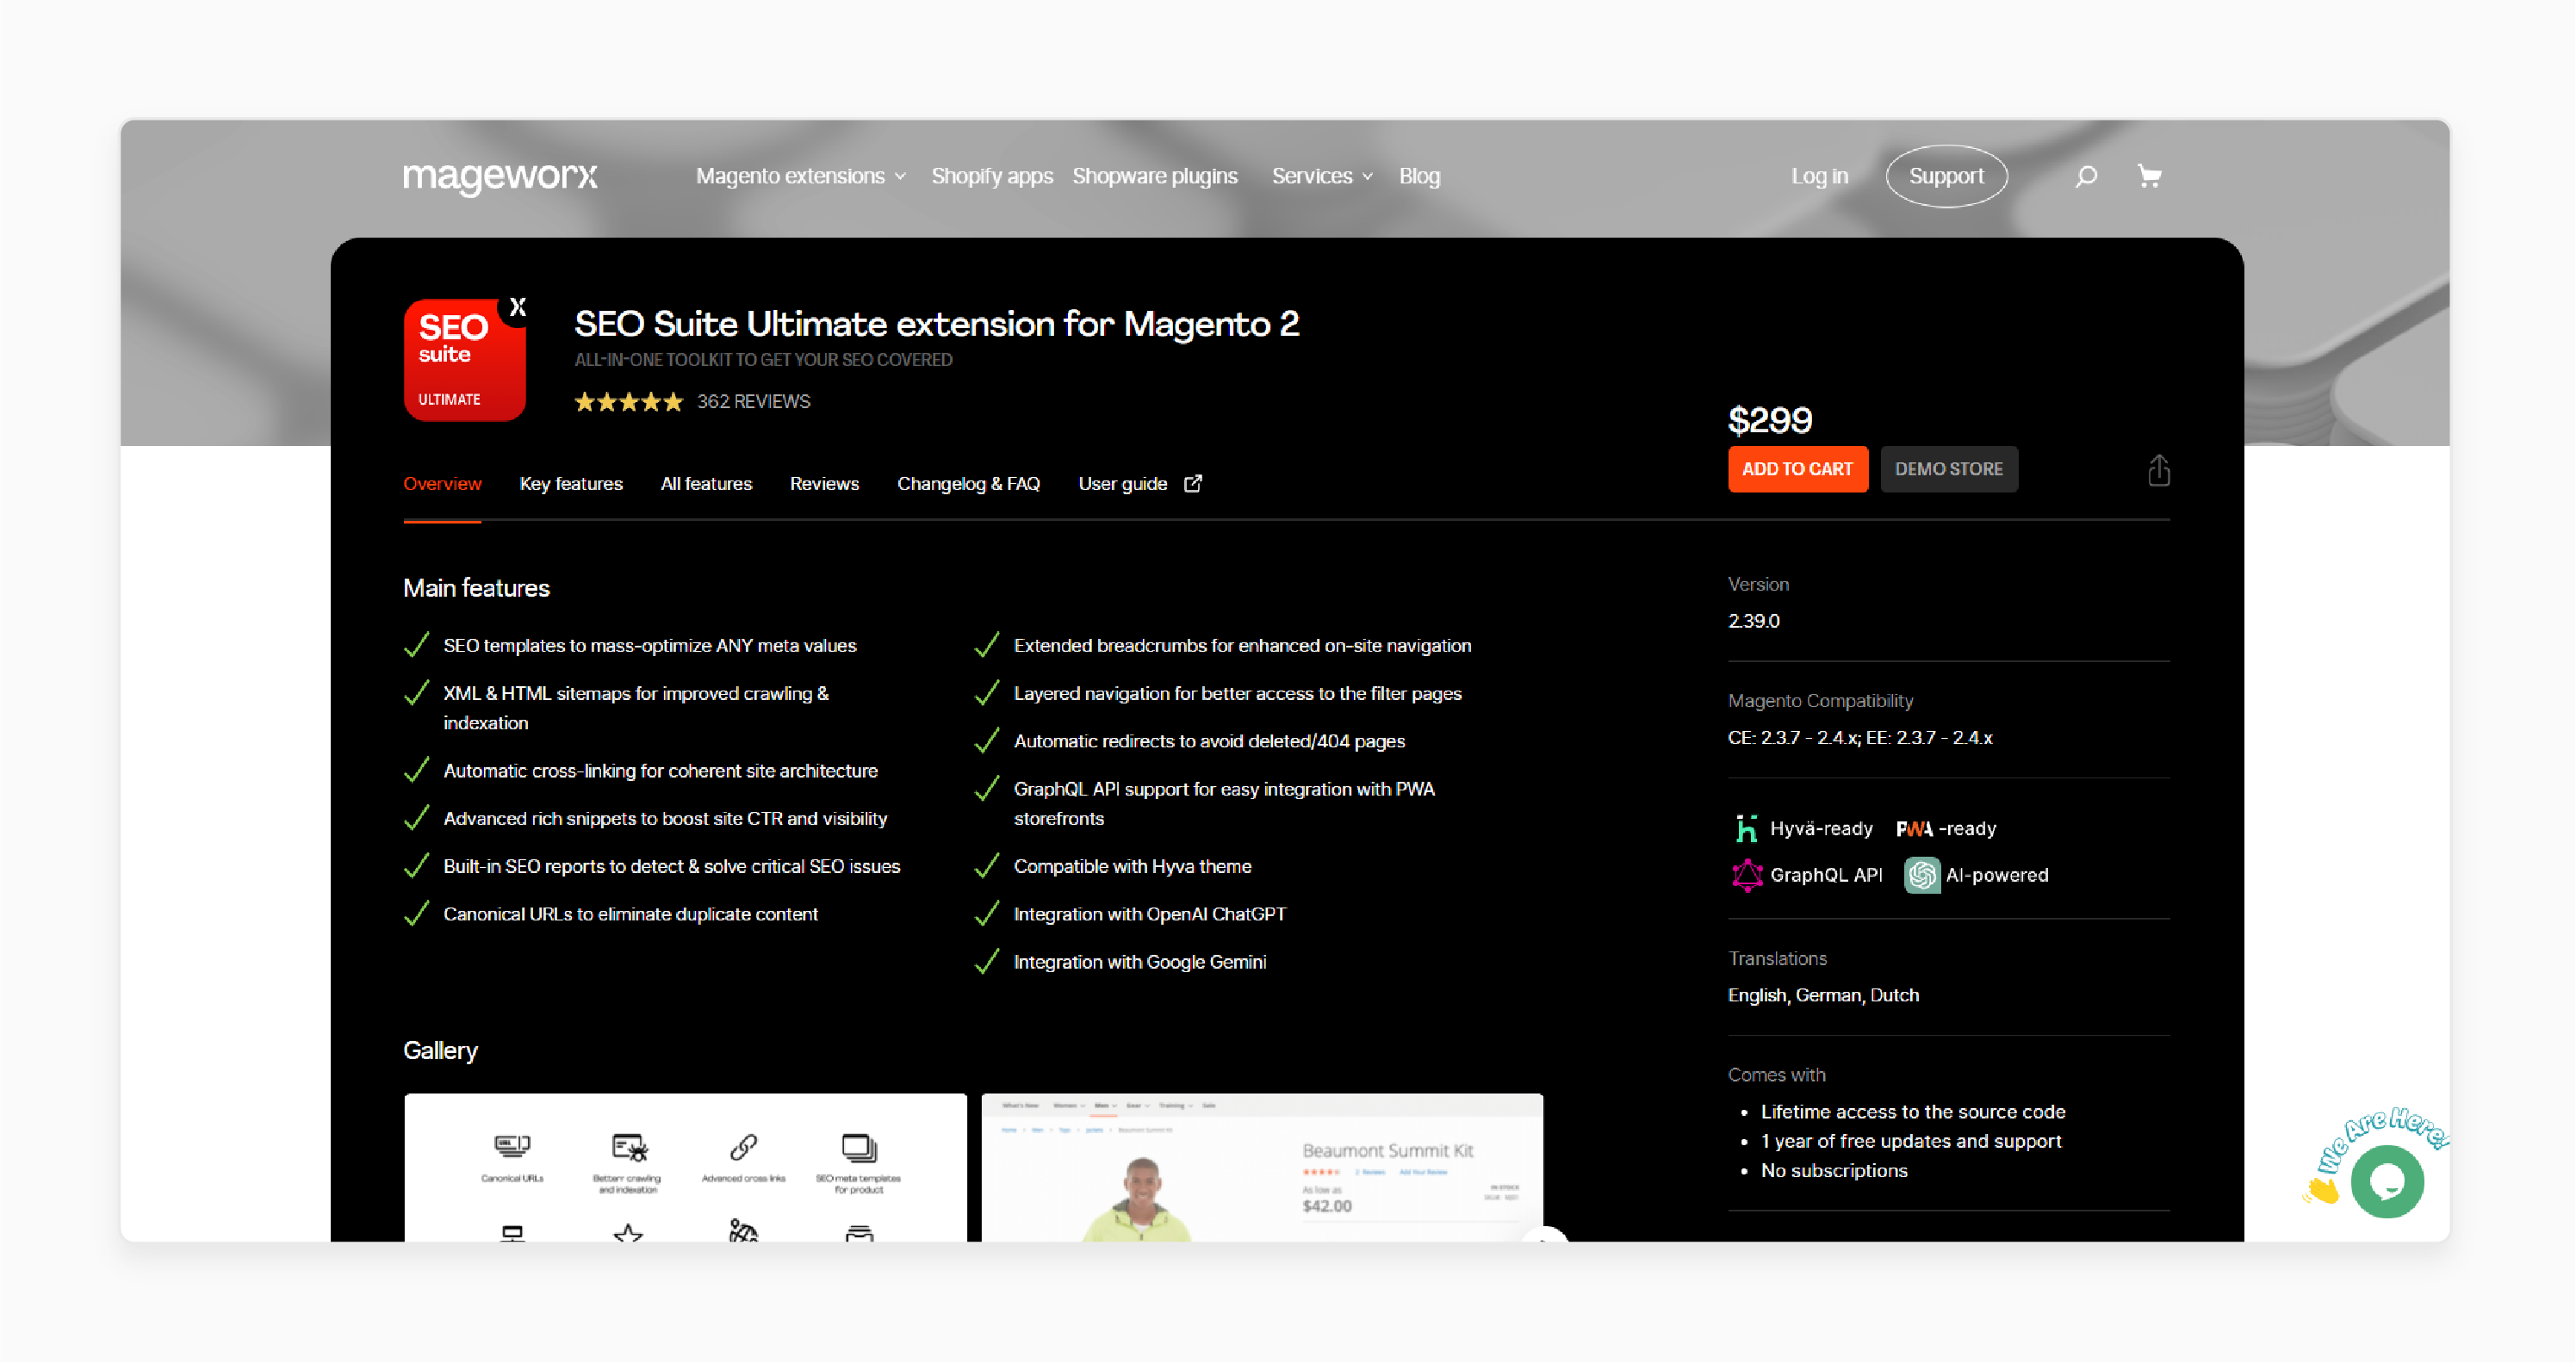Select the Reviews tab
Viewport: 2576px width, 1363px height.
click(x=826, y=484)
